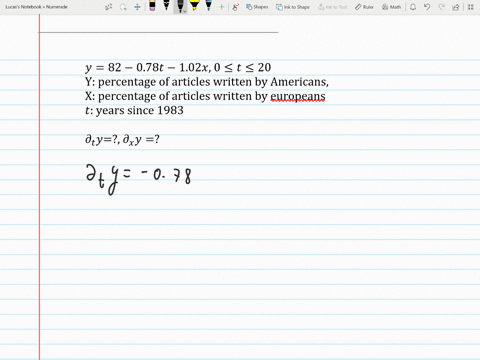Add a new pen with plus

tap(221, 7)
